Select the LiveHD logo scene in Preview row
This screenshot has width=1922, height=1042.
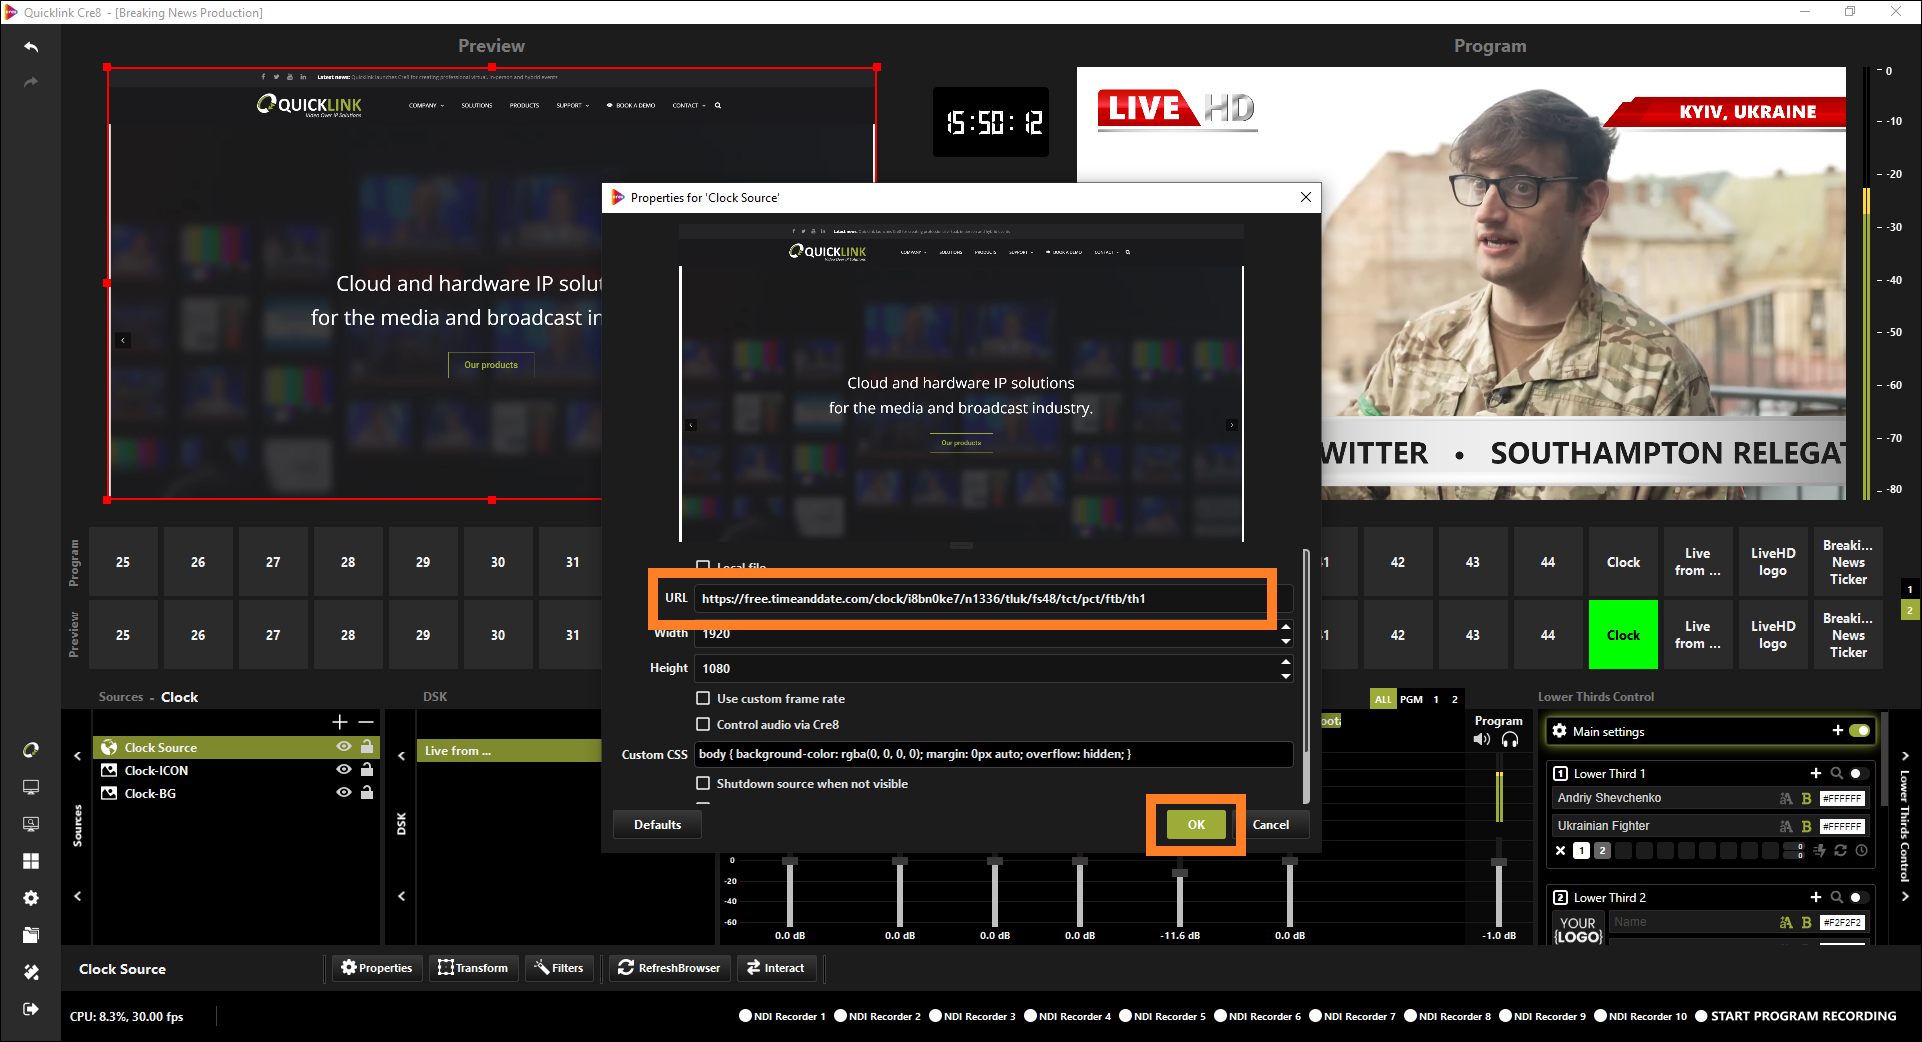pos(1772,635)
